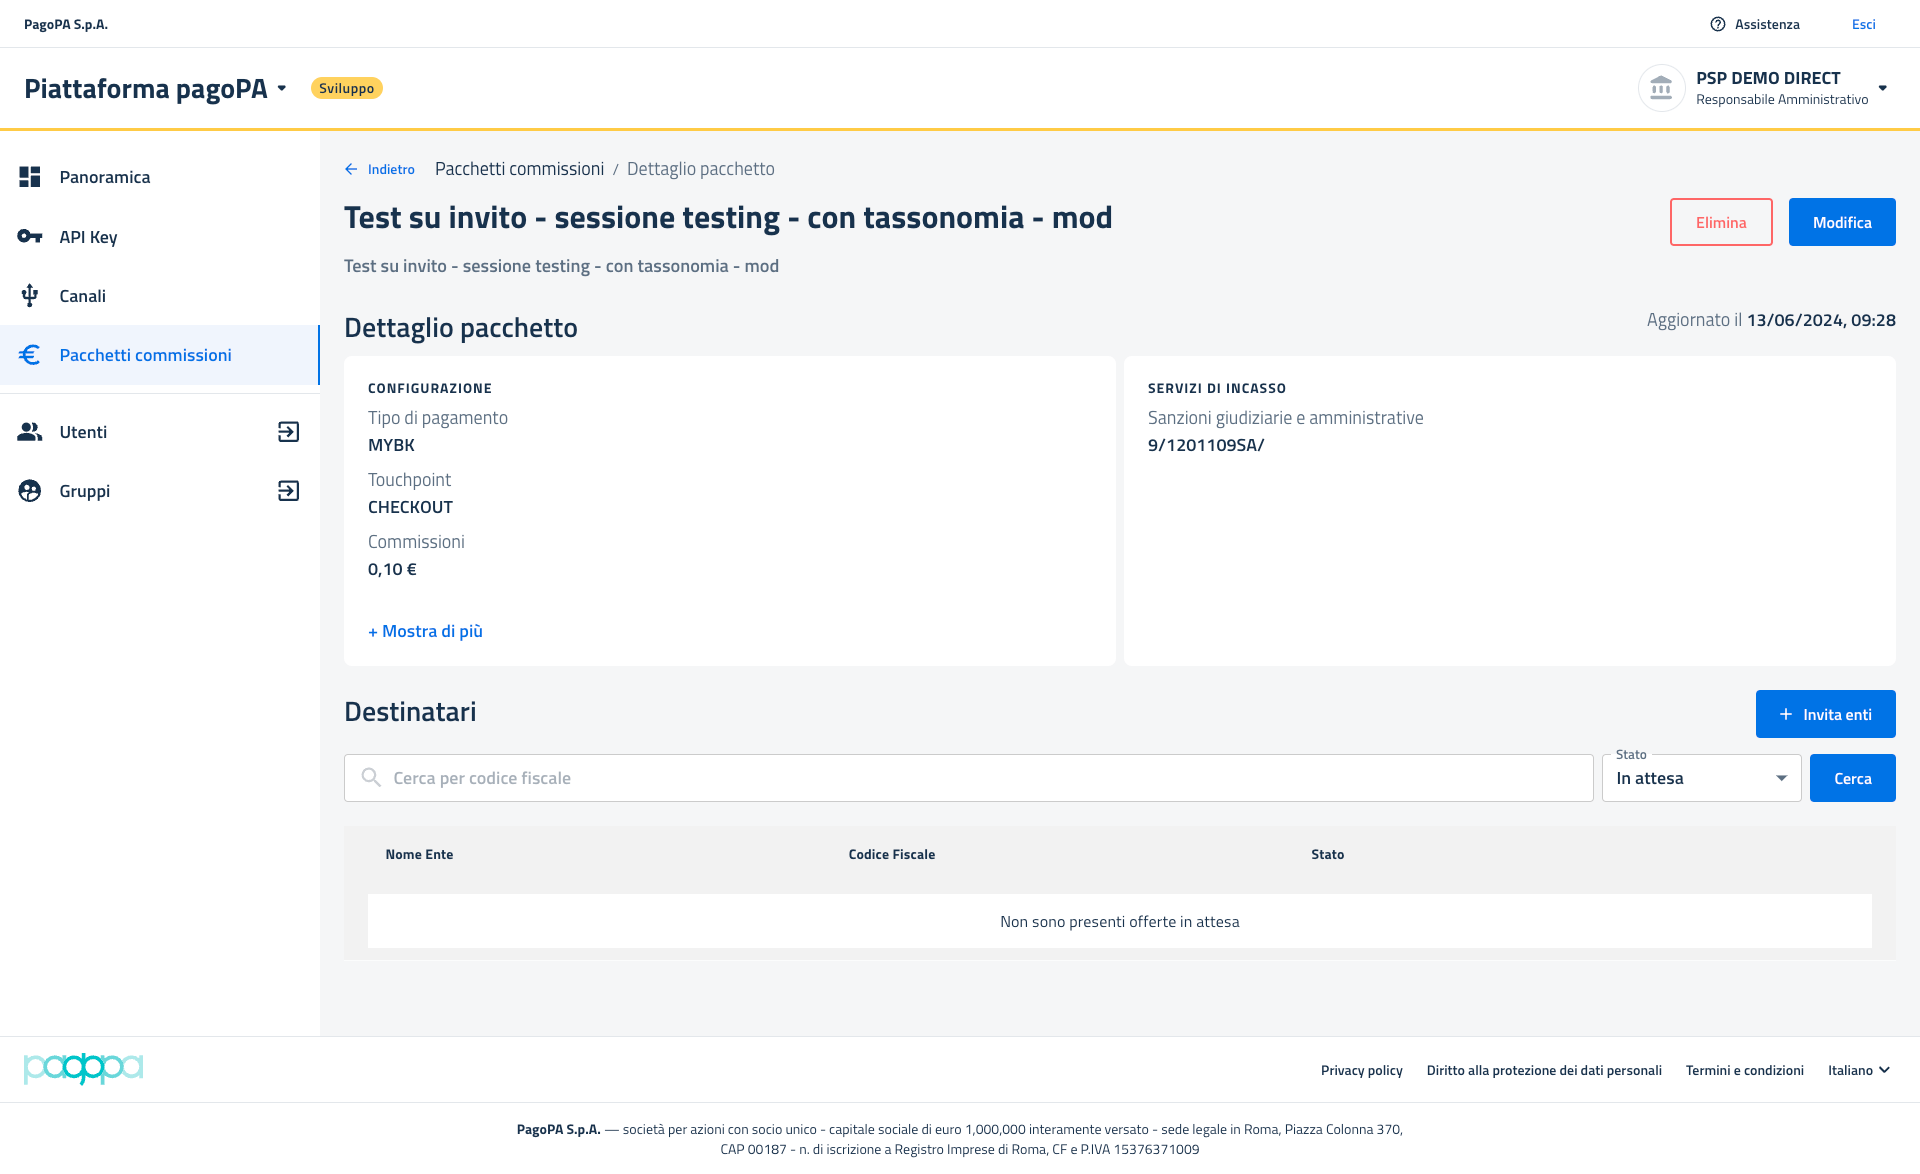Click the PSP DEMO DIRECT institution avatar

[1661, 88]
